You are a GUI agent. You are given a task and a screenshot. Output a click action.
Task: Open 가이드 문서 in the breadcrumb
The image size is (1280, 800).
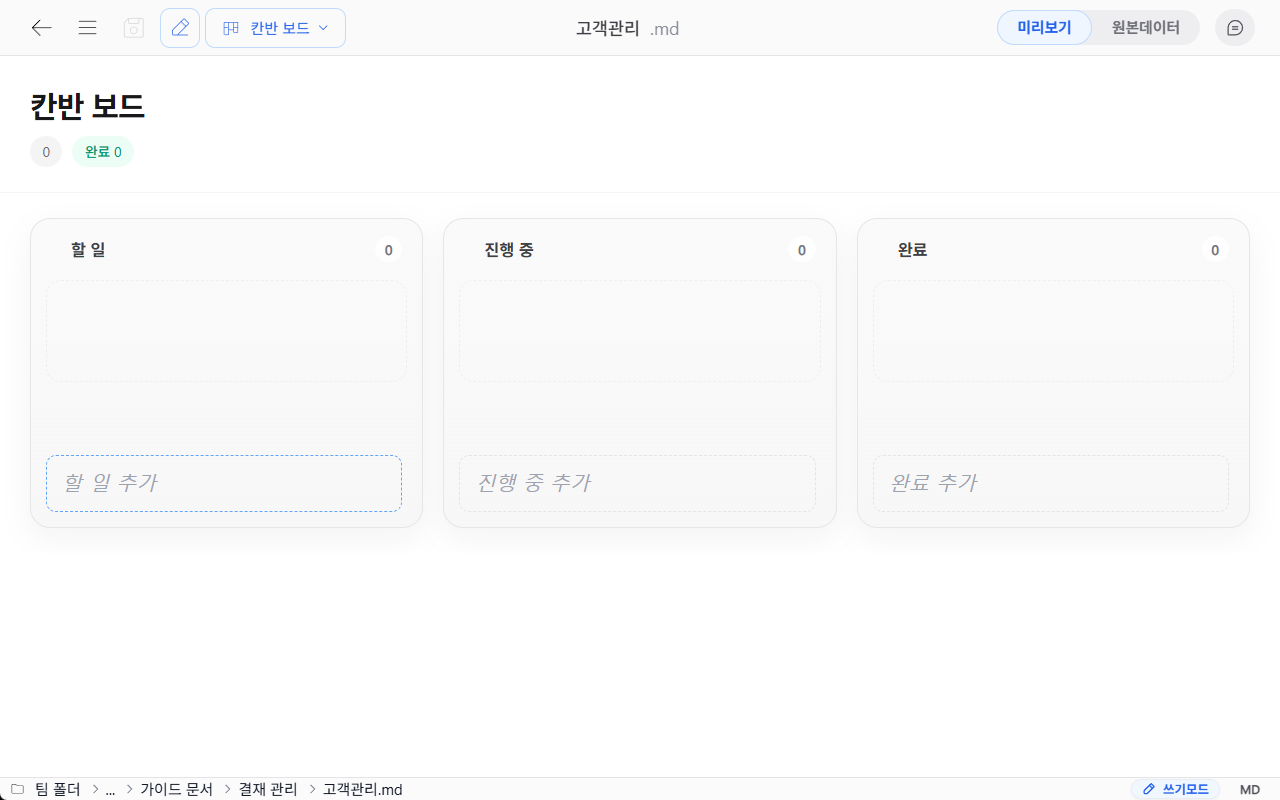(x=177, y=789)
